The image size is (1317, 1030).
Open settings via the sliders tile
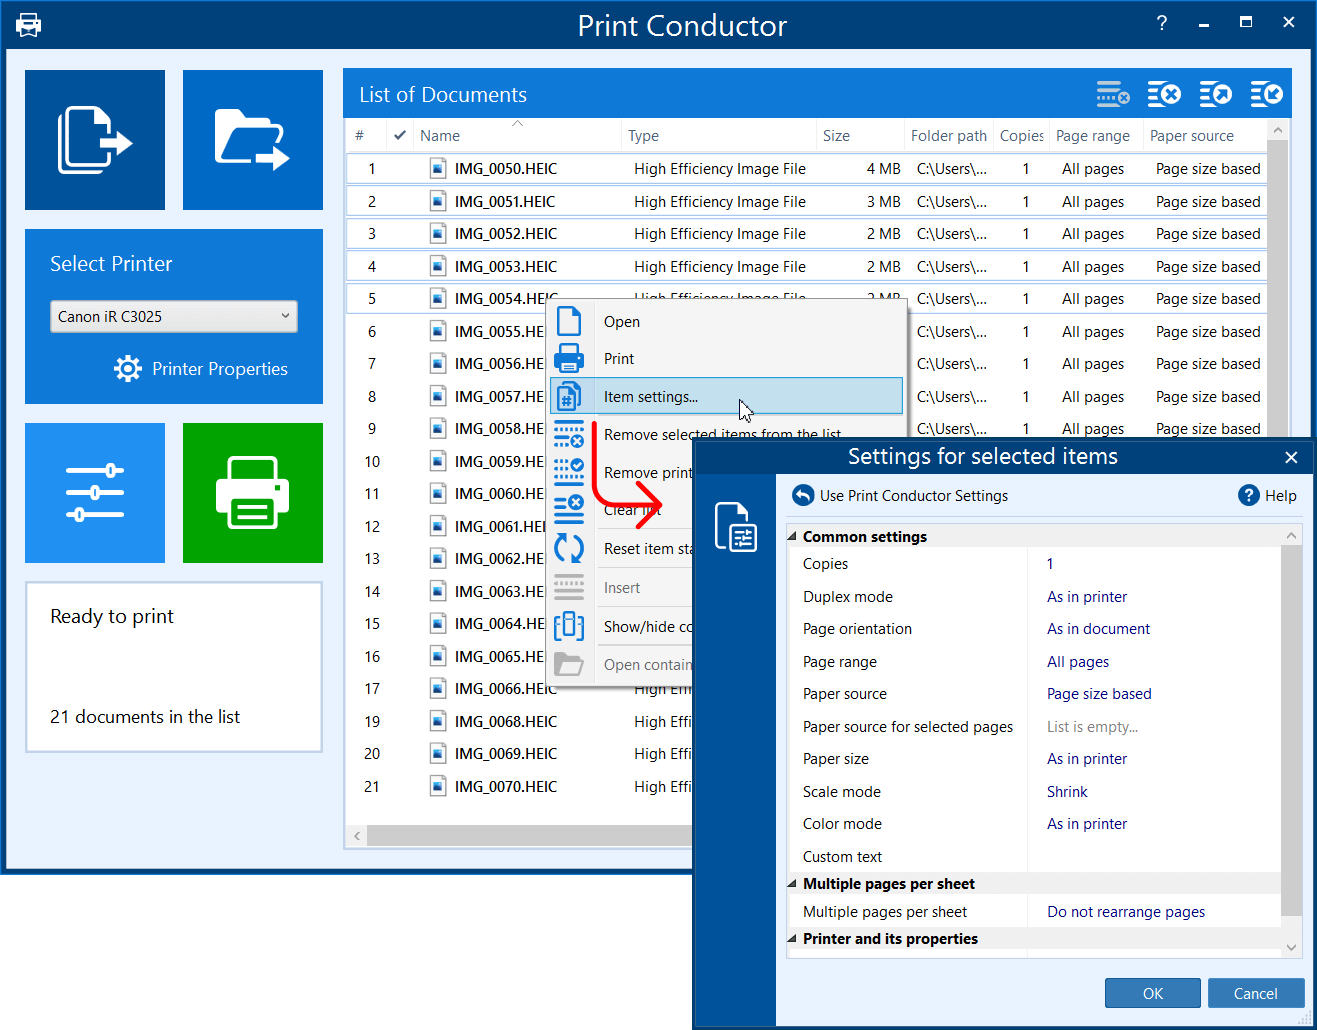pos(95,493)
